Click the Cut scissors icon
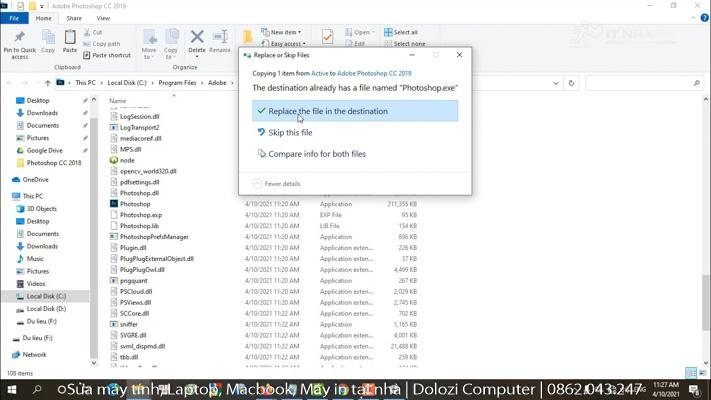 [87, 32]
